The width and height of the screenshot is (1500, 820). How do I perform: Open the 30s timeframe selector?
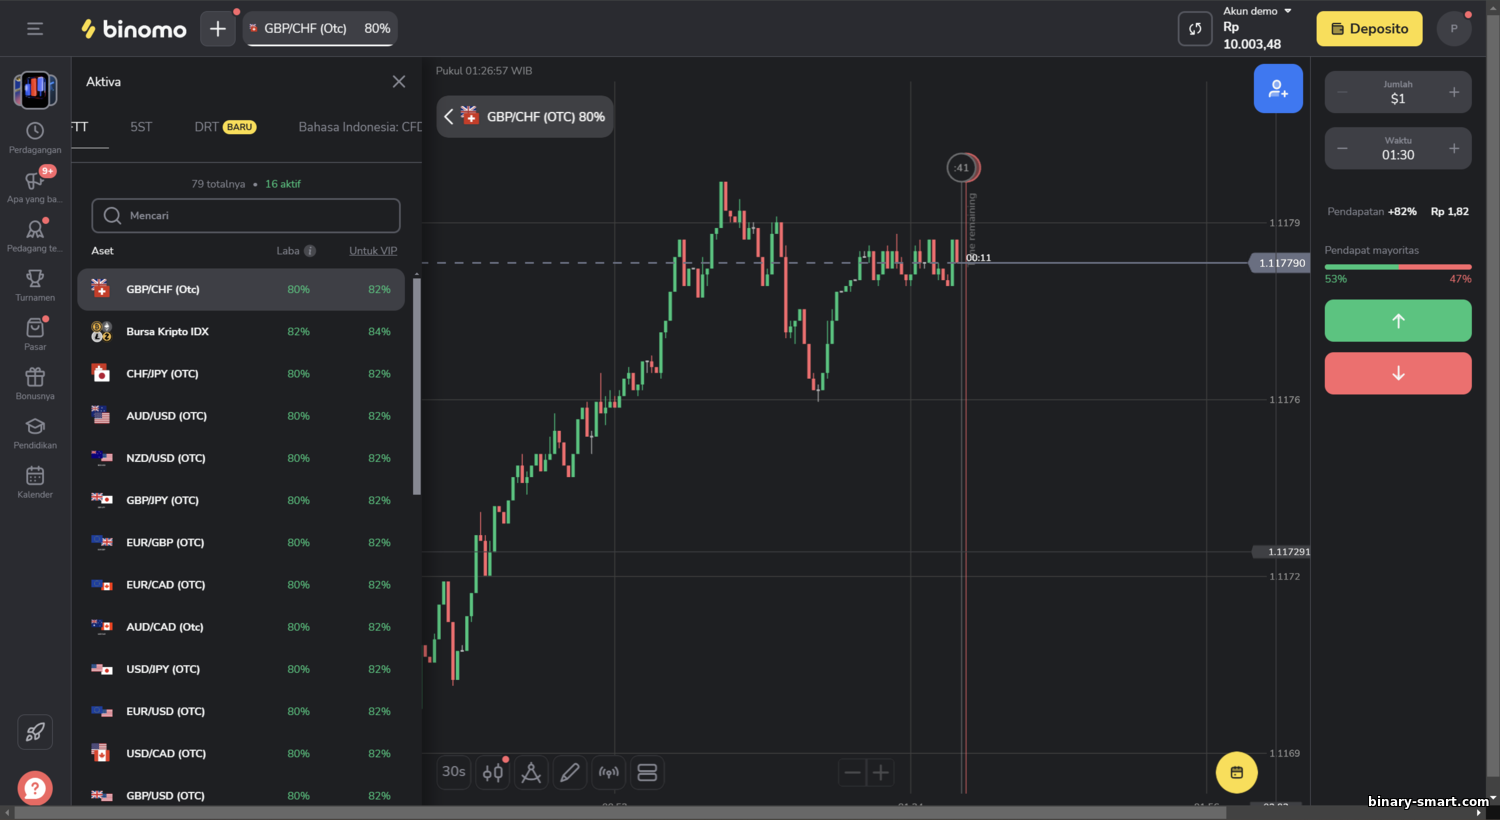pyautogui.click(x=454, y=772)
